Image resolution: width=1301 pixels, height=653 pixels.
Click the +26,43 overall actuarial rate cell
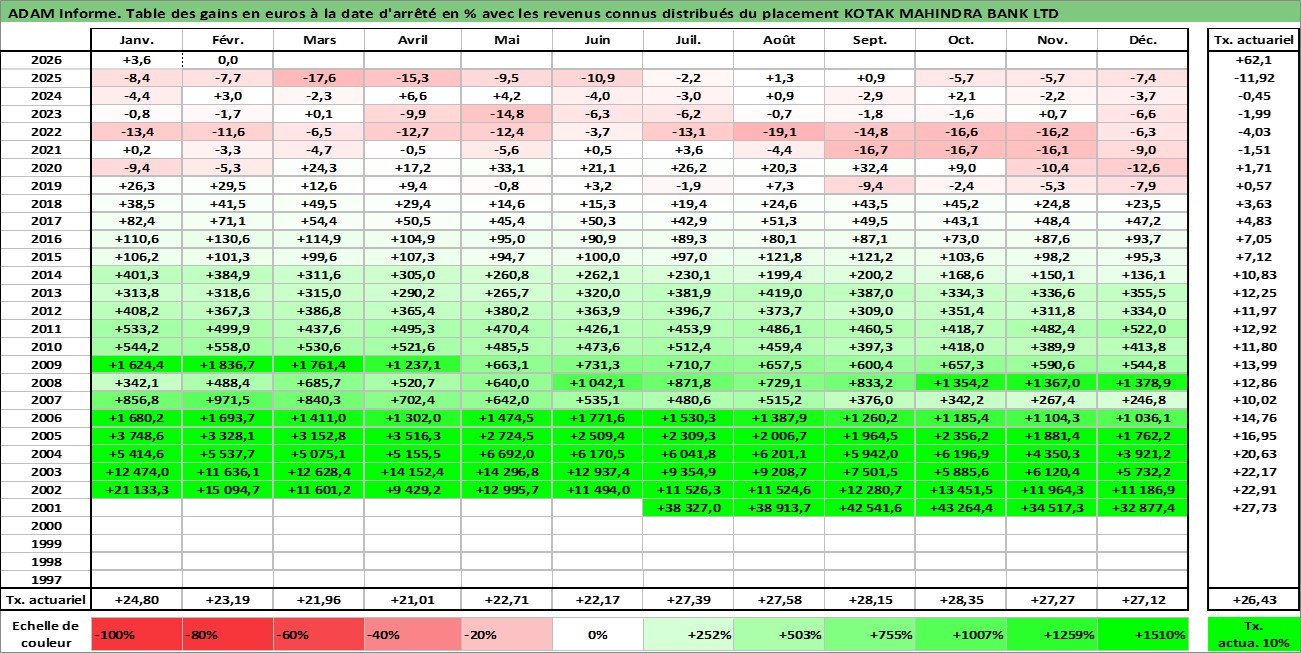coord(1253,600)
